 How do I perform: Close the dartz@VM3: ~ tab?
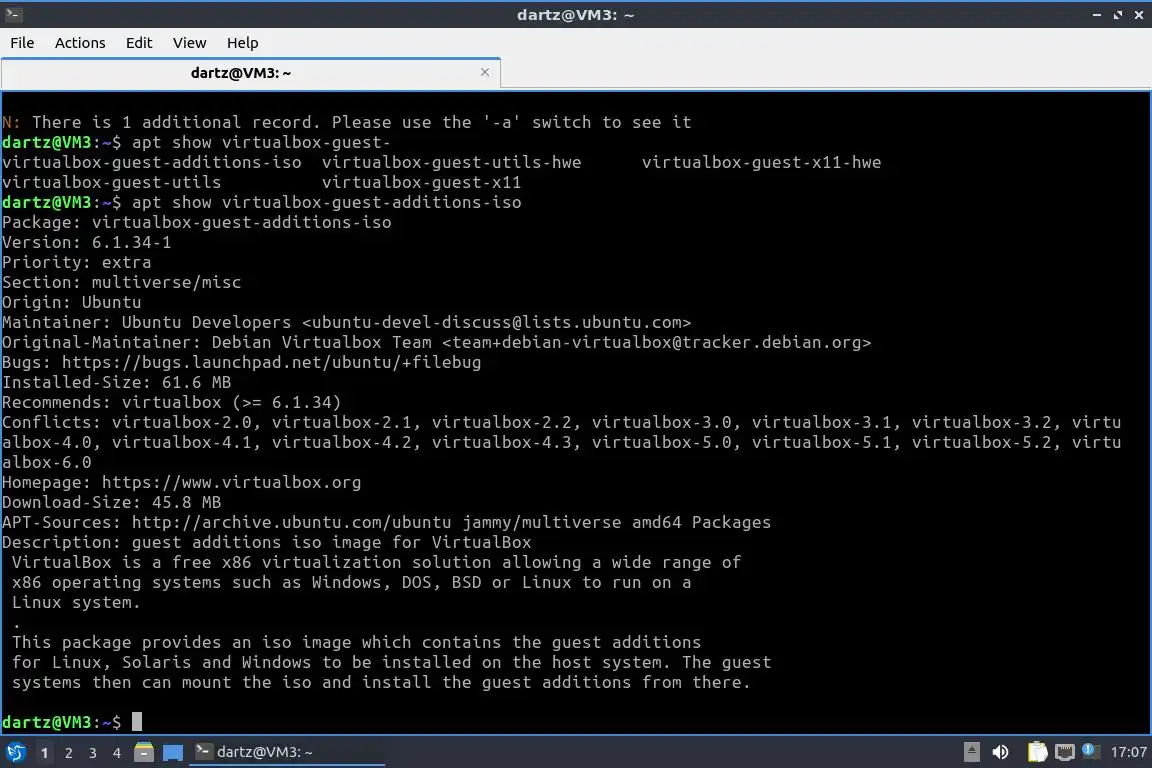click(x=485, y=72)
